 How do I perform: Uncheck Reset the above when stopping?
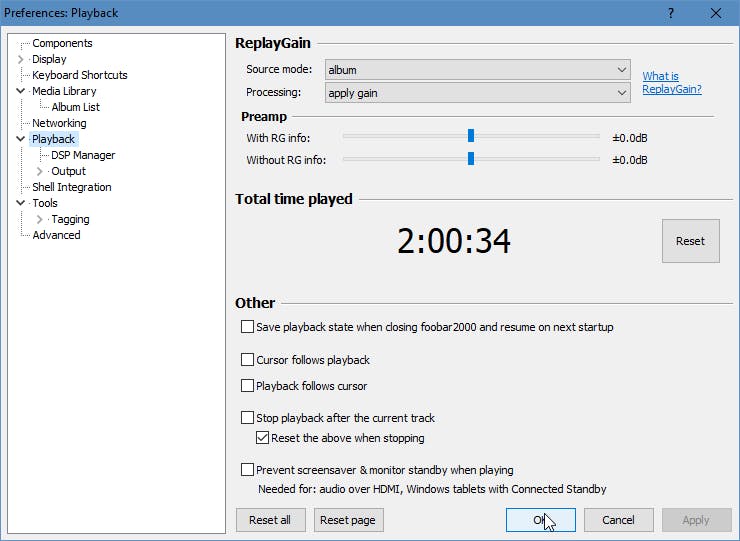(x=263, y=438)
